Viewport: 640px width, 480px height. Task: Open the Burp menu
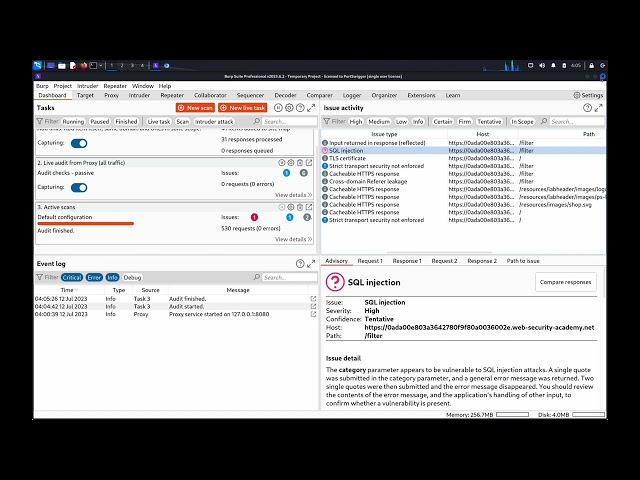(42, 86)
